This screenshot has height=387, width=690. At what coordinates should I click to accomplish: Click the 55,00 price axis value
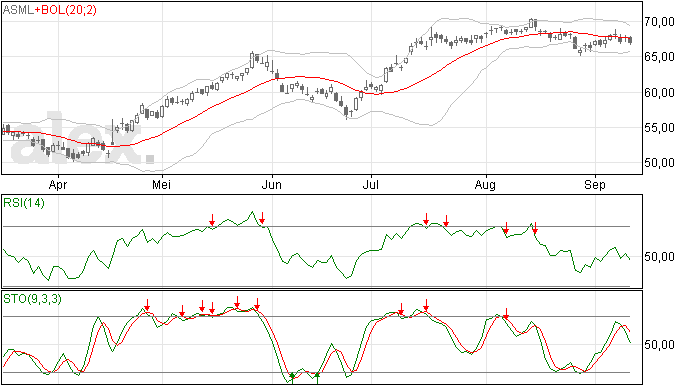[x=659, y=128]
